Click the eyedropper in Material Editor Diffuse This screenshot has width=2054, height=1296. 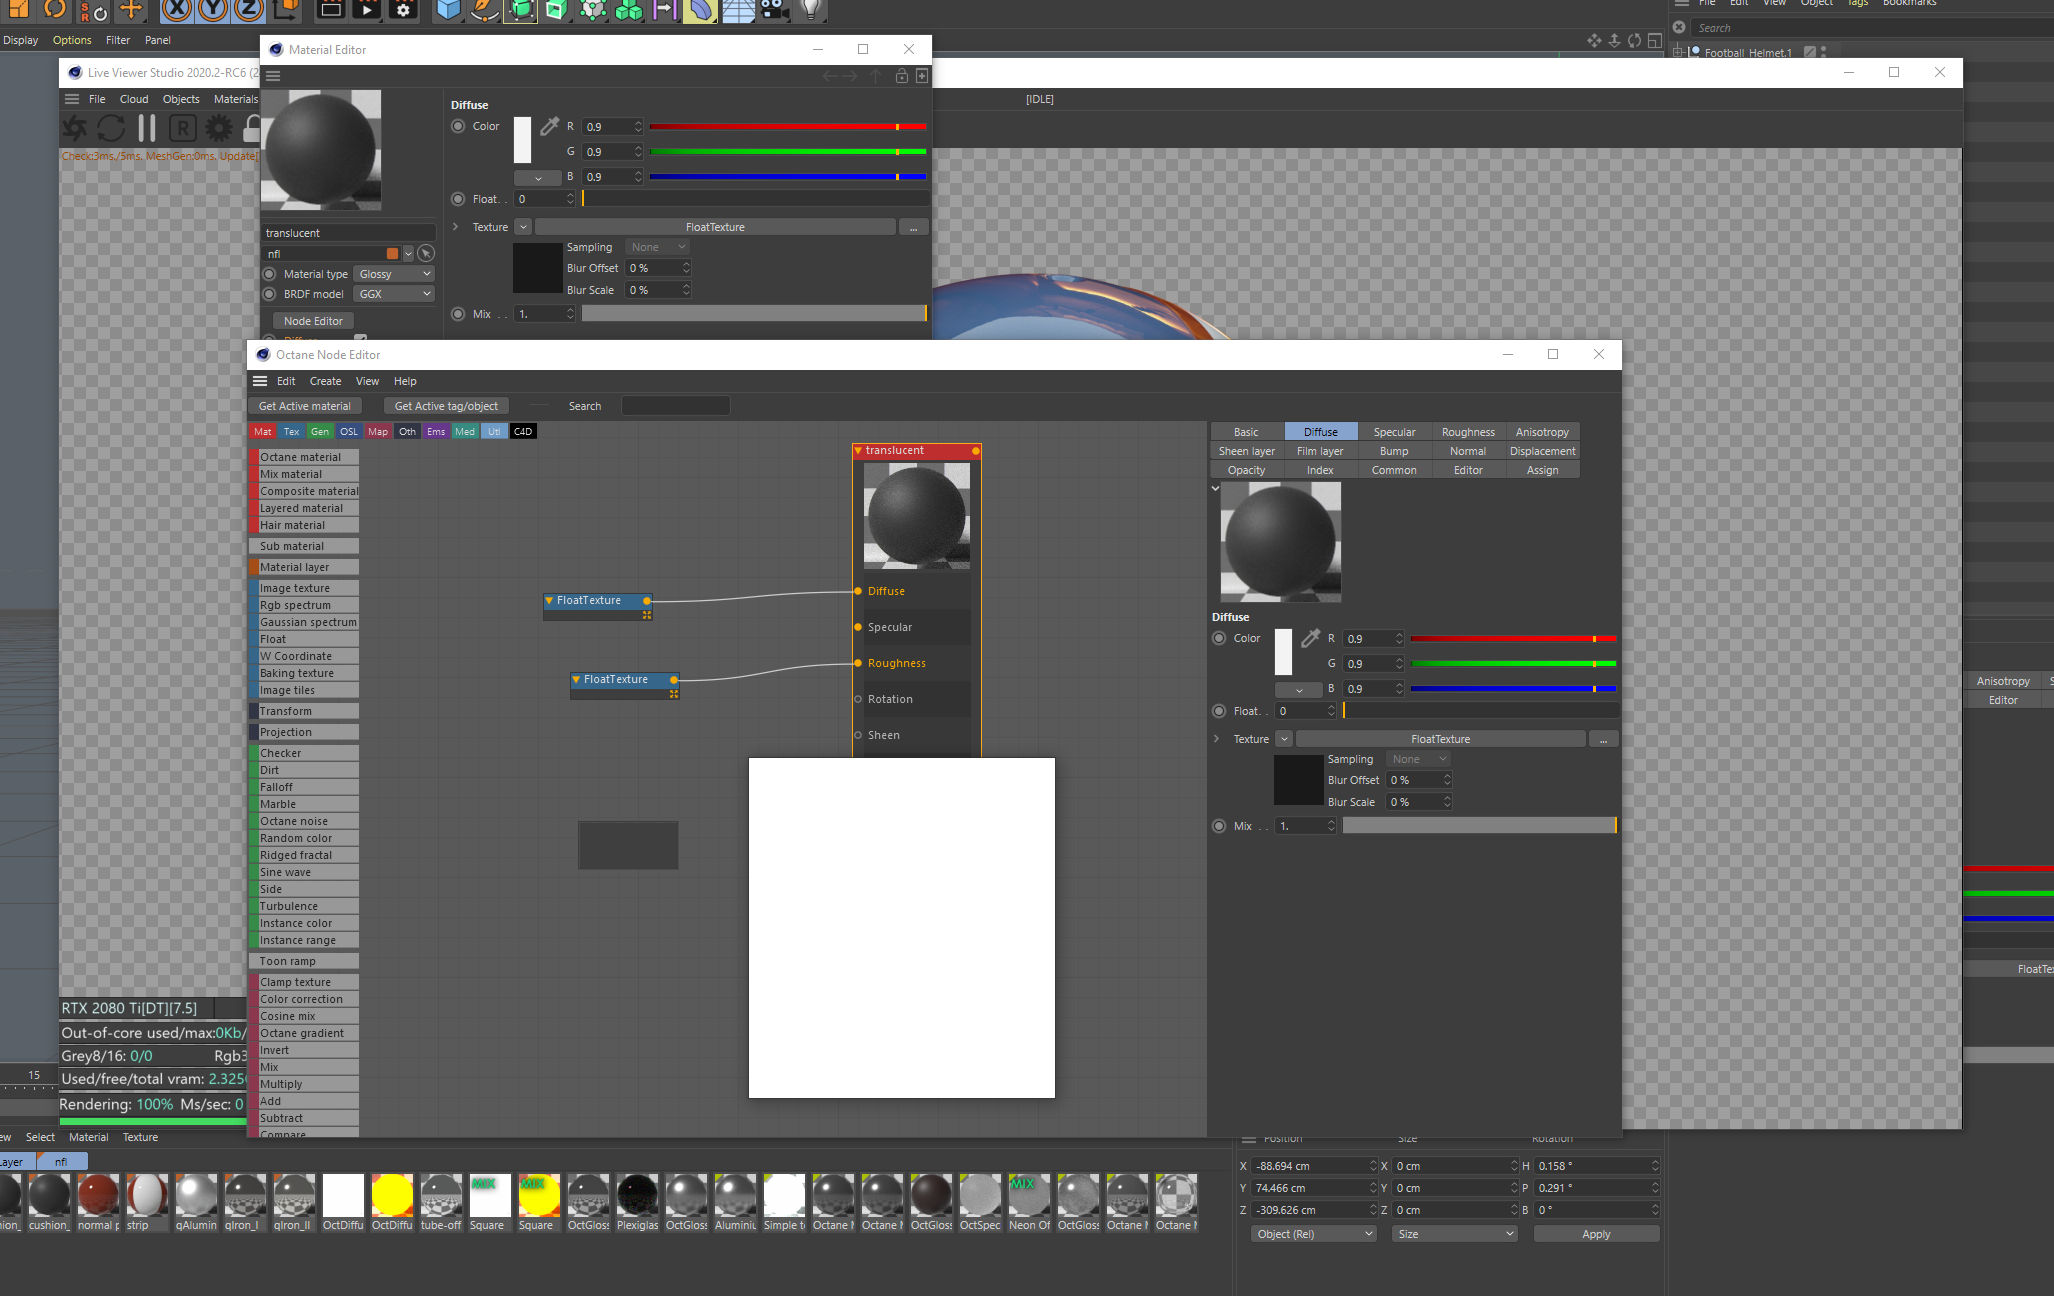coord(550,127)
